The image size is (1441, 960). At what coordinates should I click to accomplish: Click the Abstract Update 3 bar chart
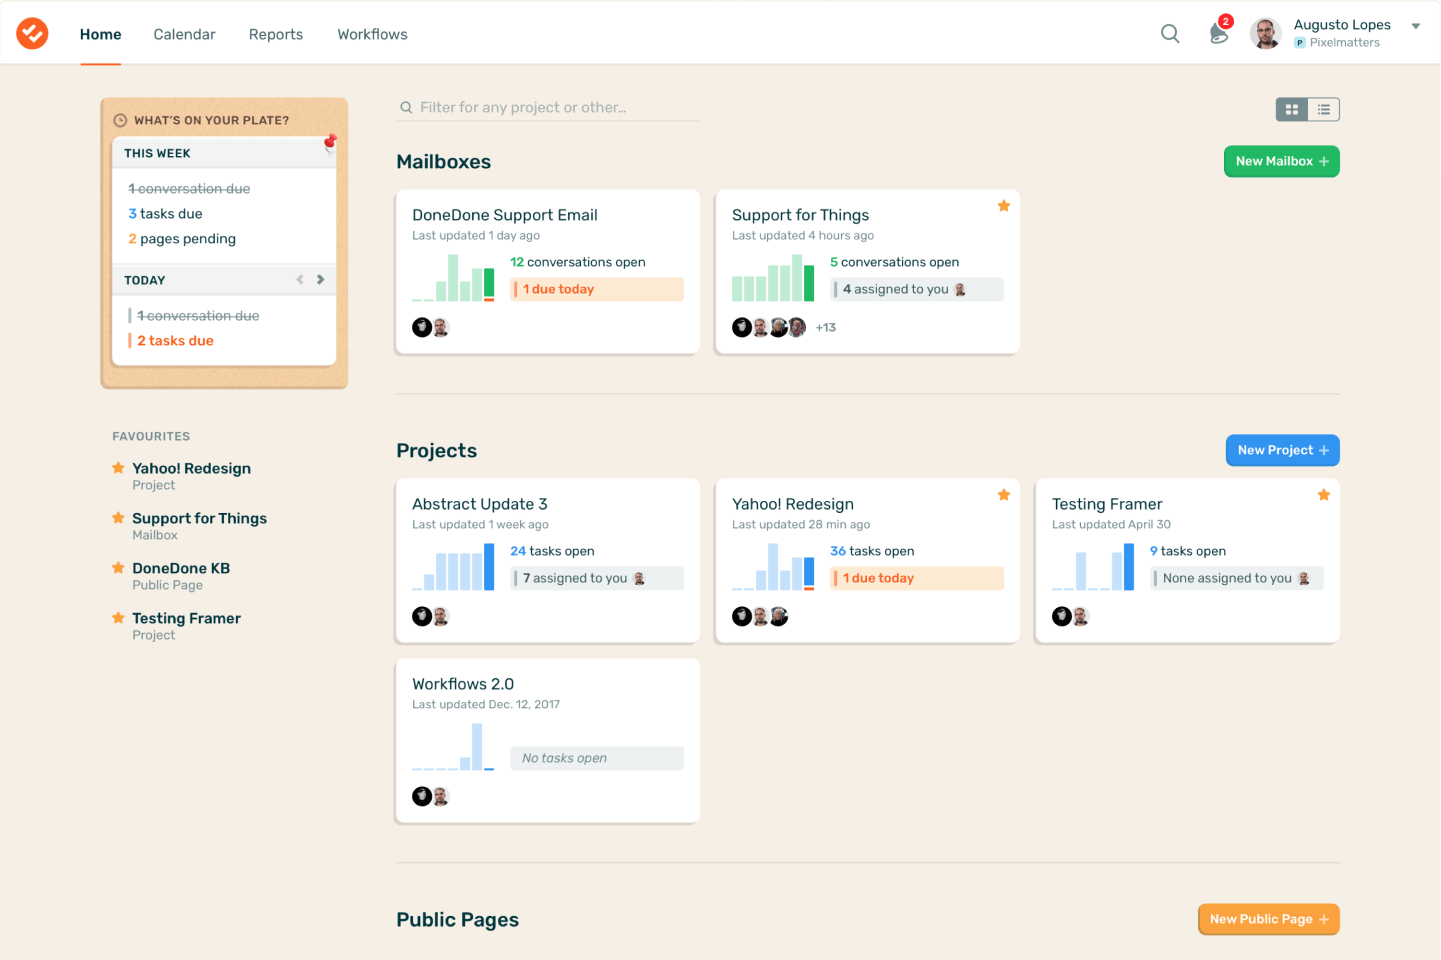pos(454,567)
